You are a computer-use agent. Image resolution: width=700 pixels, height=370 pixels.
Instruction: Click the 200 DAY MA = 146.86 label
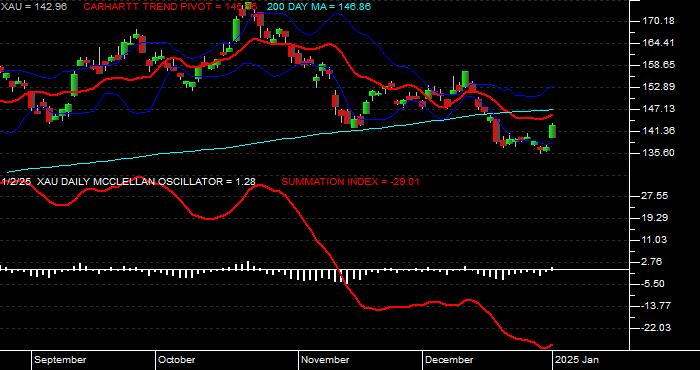319,7
